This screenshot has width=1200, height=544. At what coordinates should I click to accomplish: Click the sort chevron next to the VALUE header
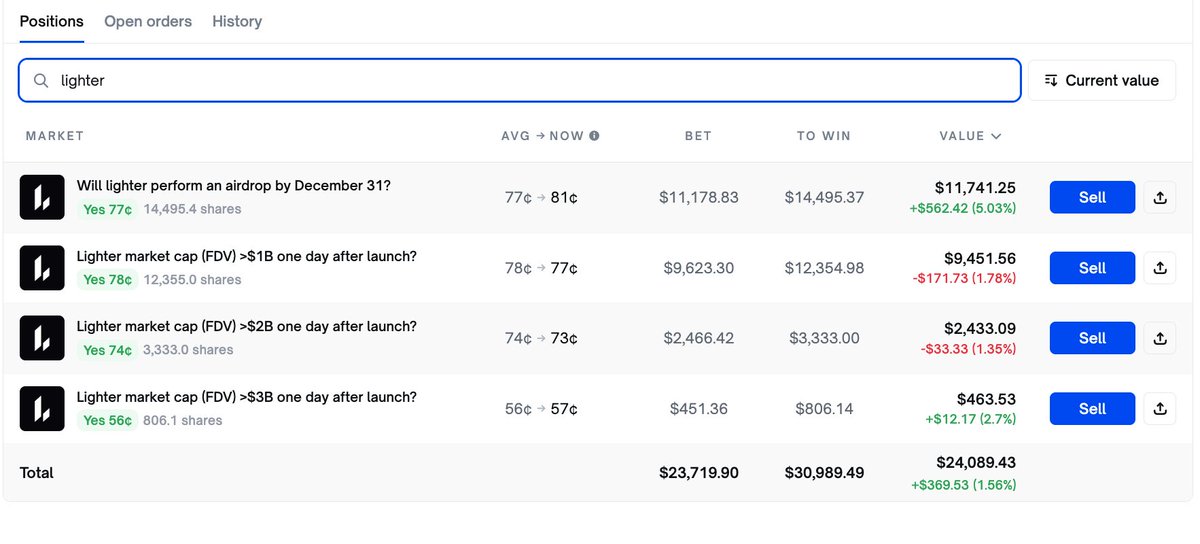click(x=996, y=136)
